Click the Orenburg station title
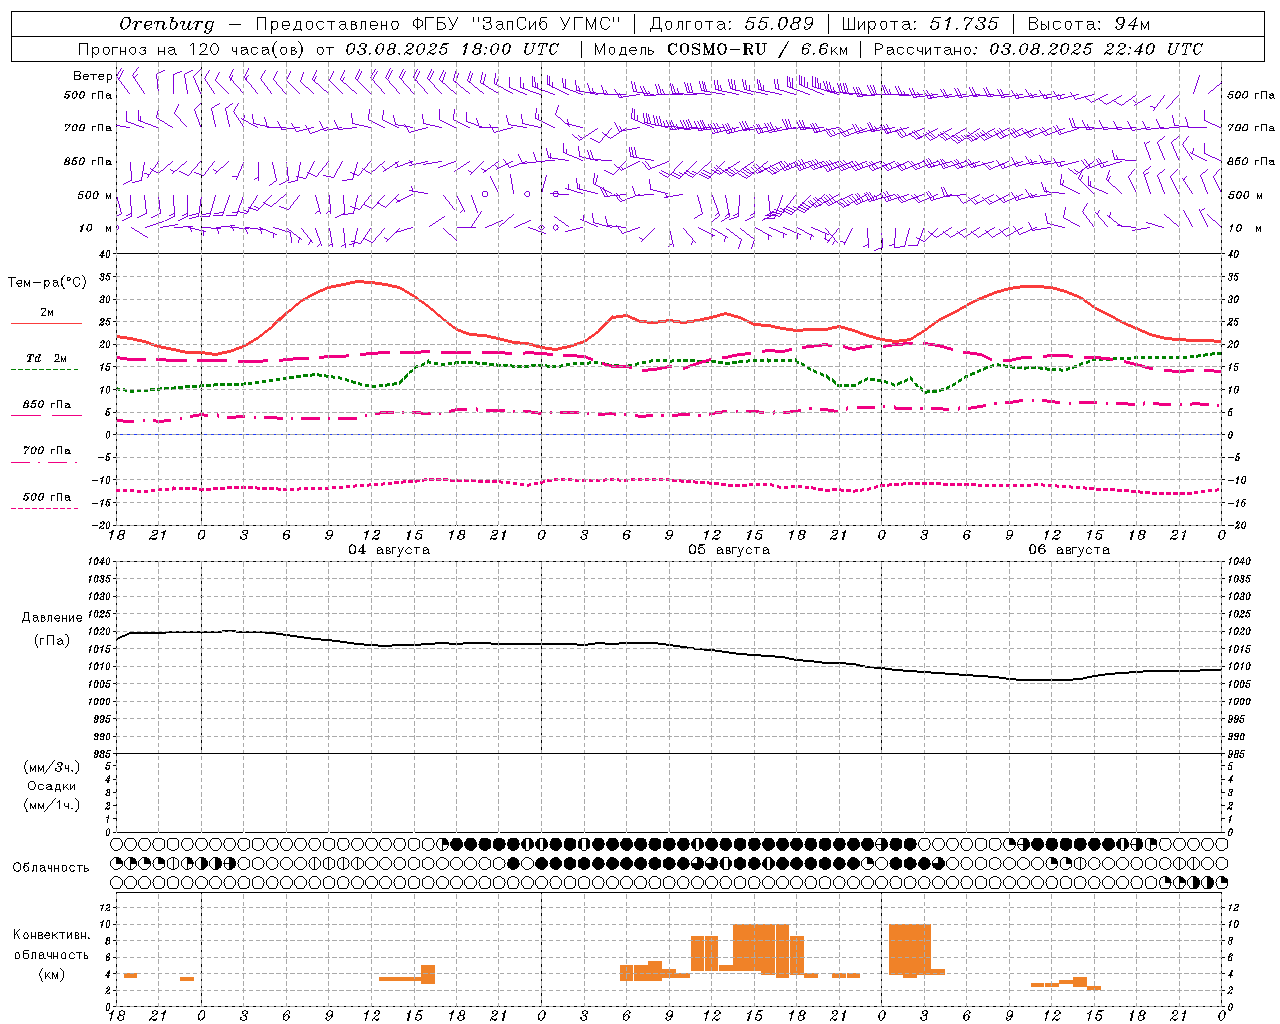 166,24
